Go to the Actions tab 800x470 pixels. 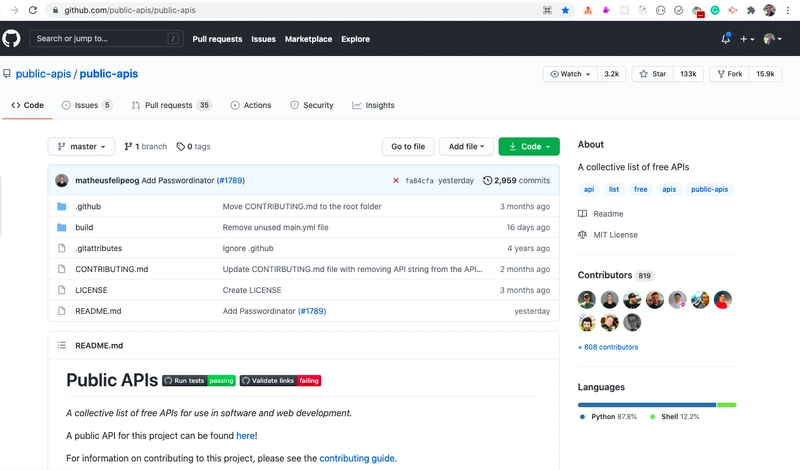coord(251,105)
